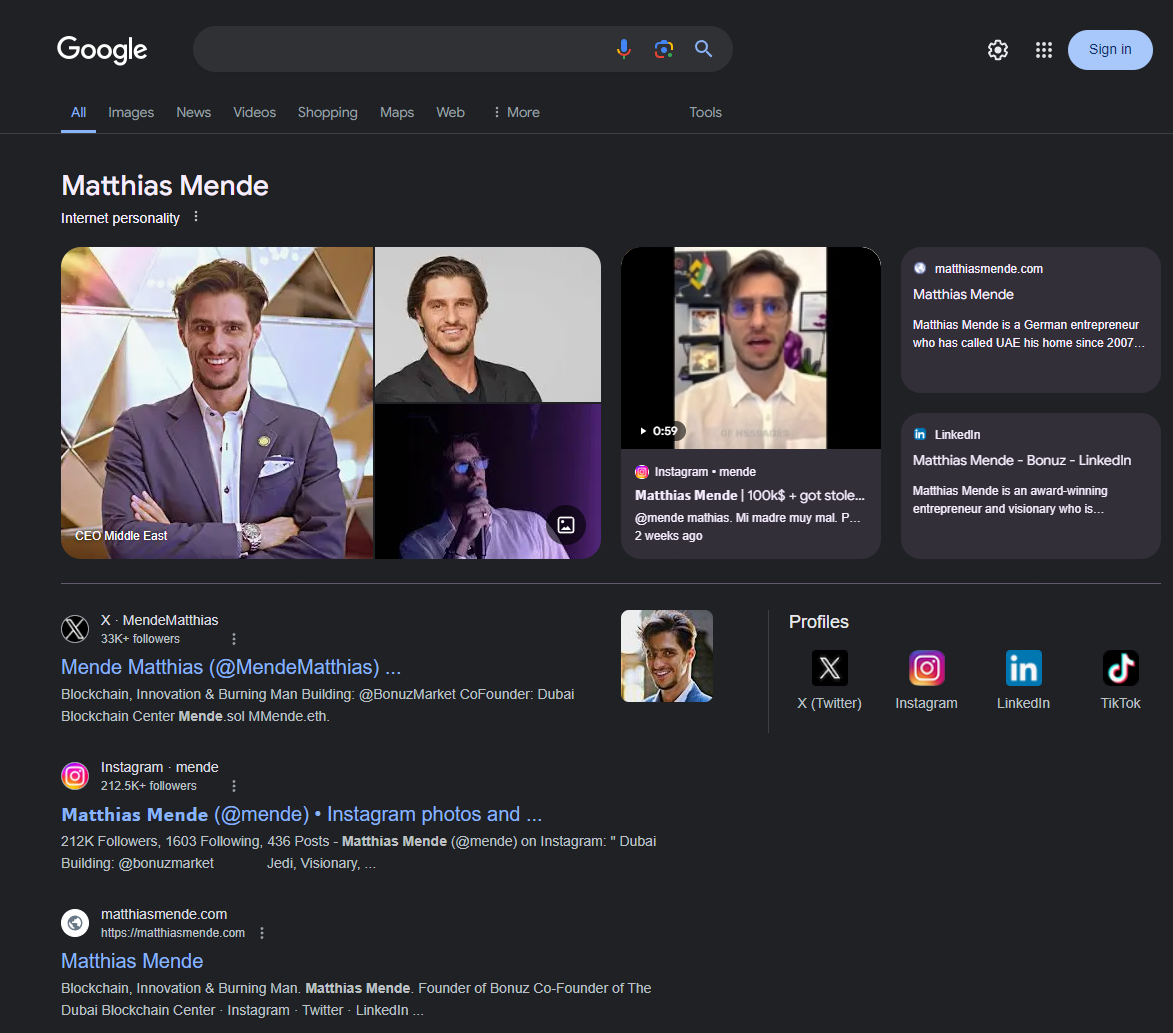Open the Mende Matthias (@MendeMatthias) link
1173x1033 pixels.
(231, 667)
